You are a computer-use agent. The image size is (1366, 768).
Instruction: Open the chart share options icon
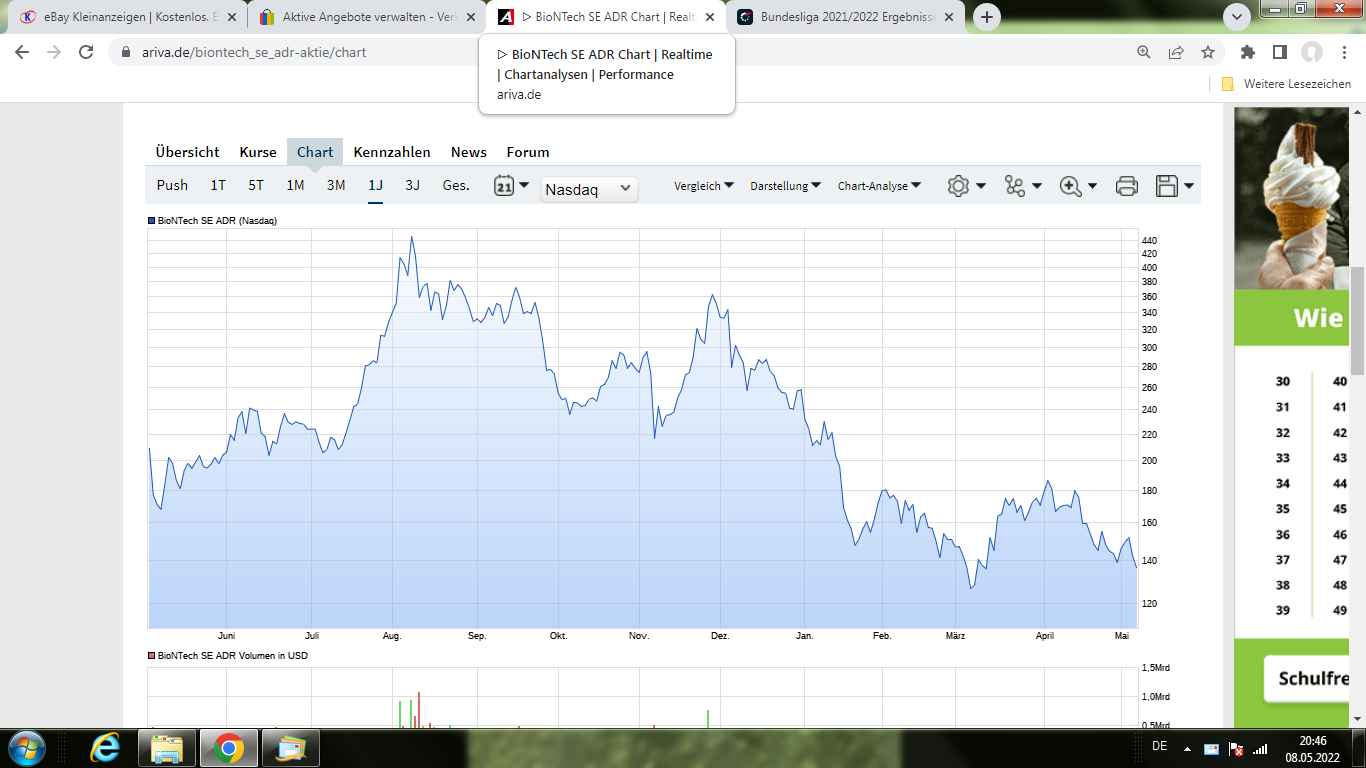click(x=1023, y=186)
